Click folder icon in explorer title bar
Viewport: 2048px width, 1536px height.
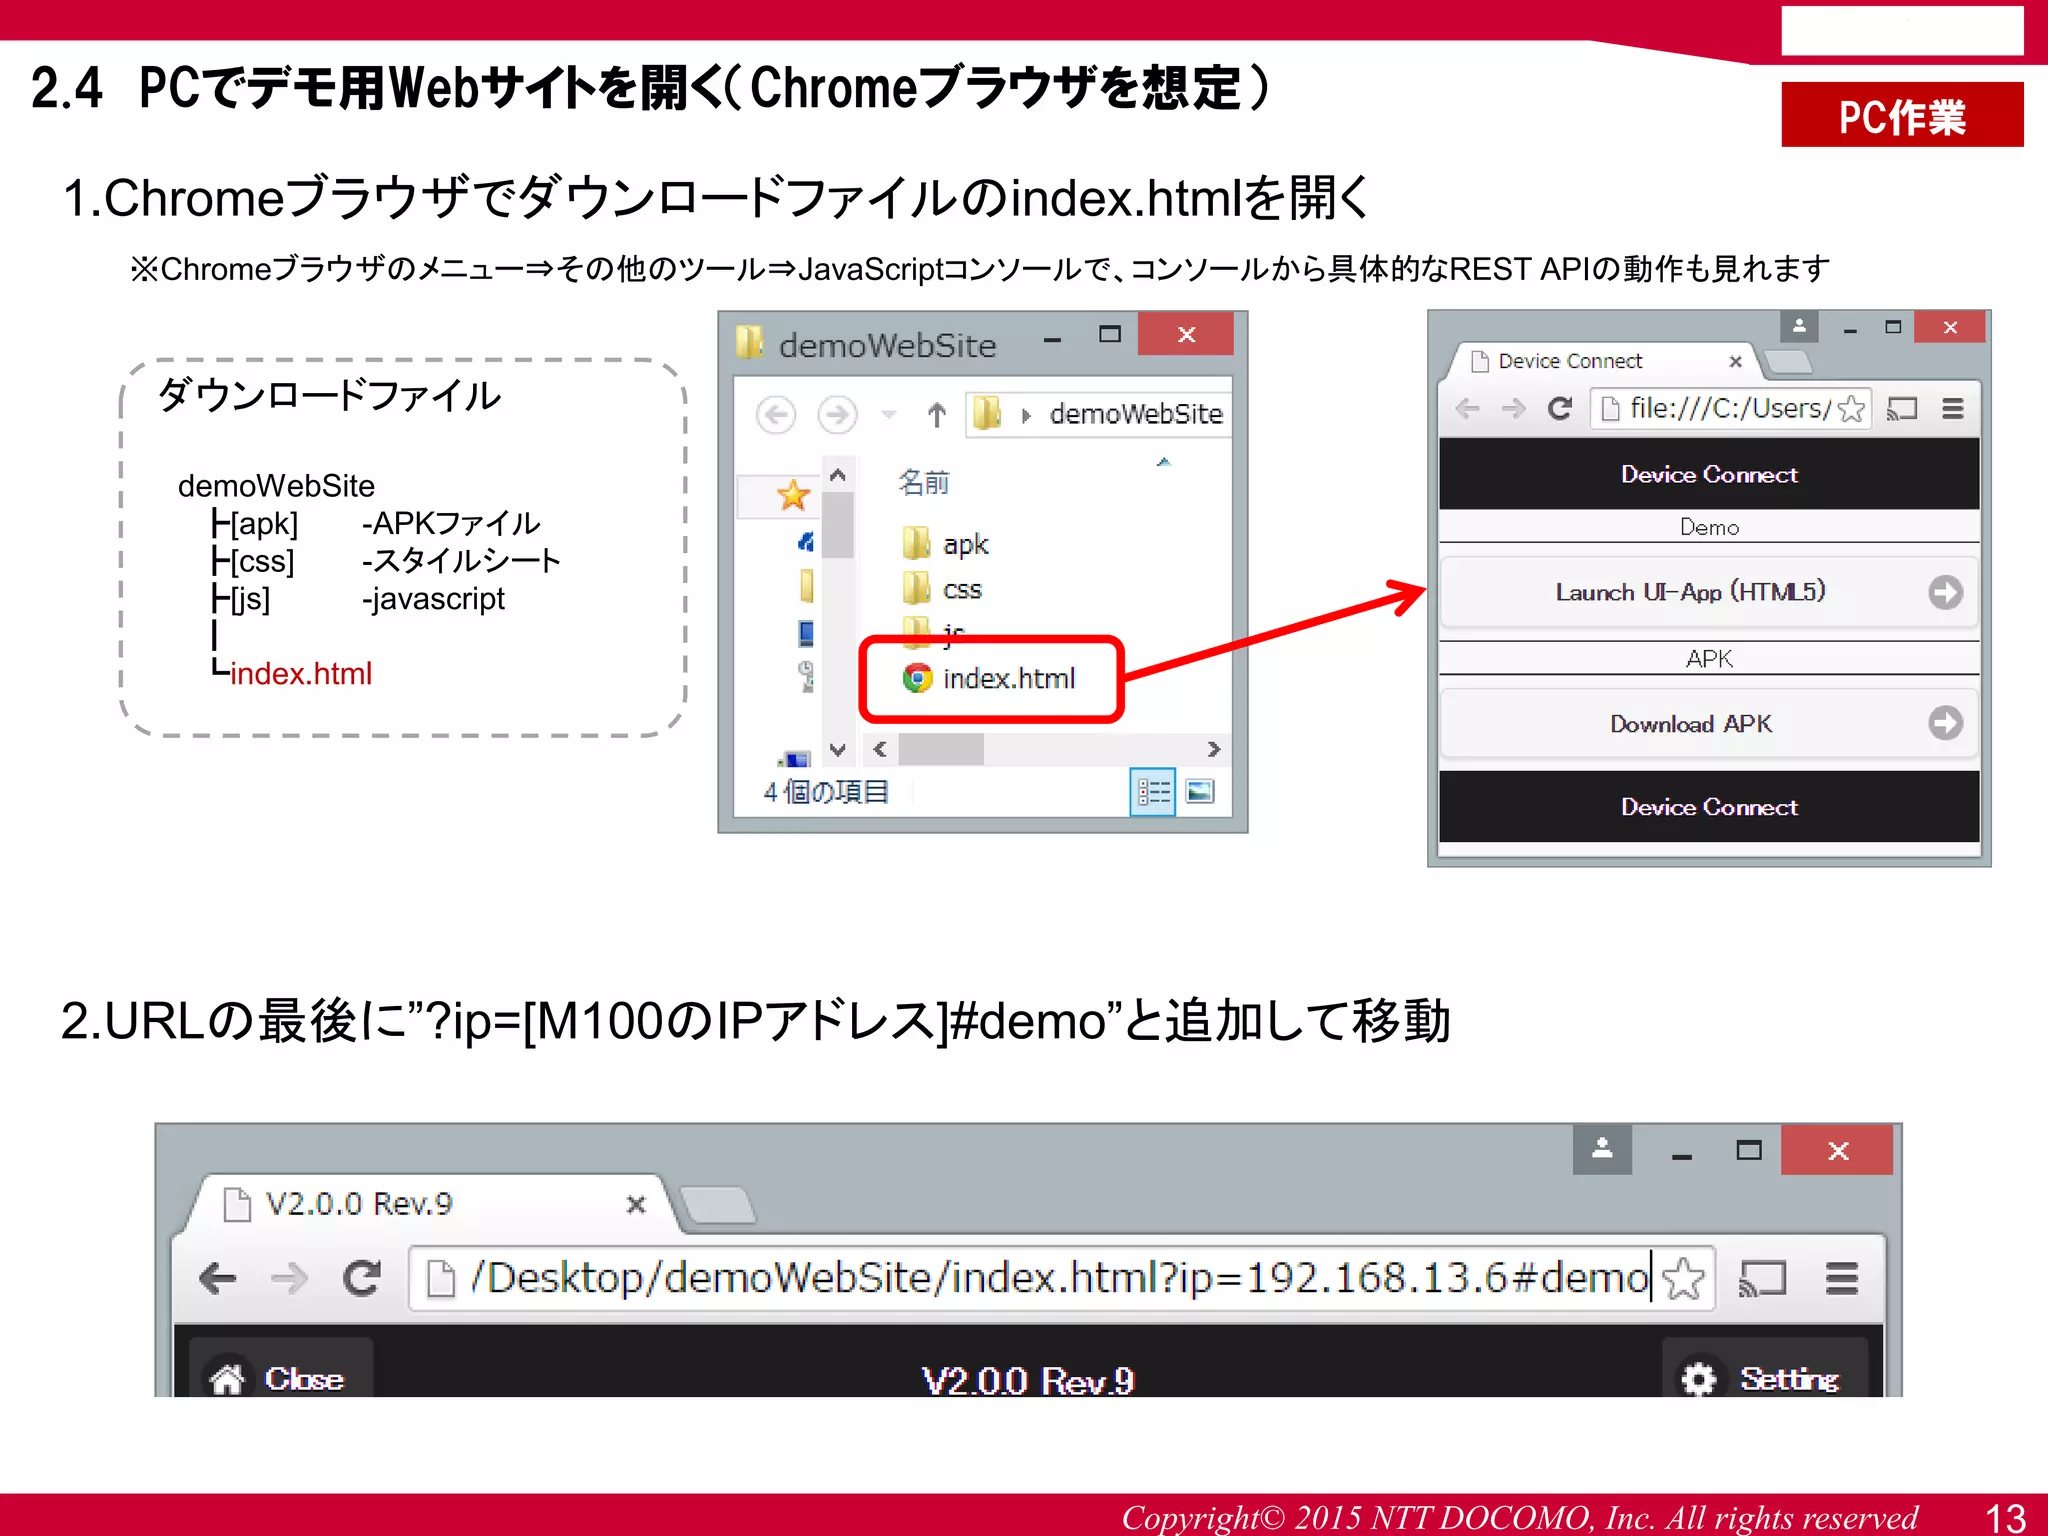[x=750, y=342]
